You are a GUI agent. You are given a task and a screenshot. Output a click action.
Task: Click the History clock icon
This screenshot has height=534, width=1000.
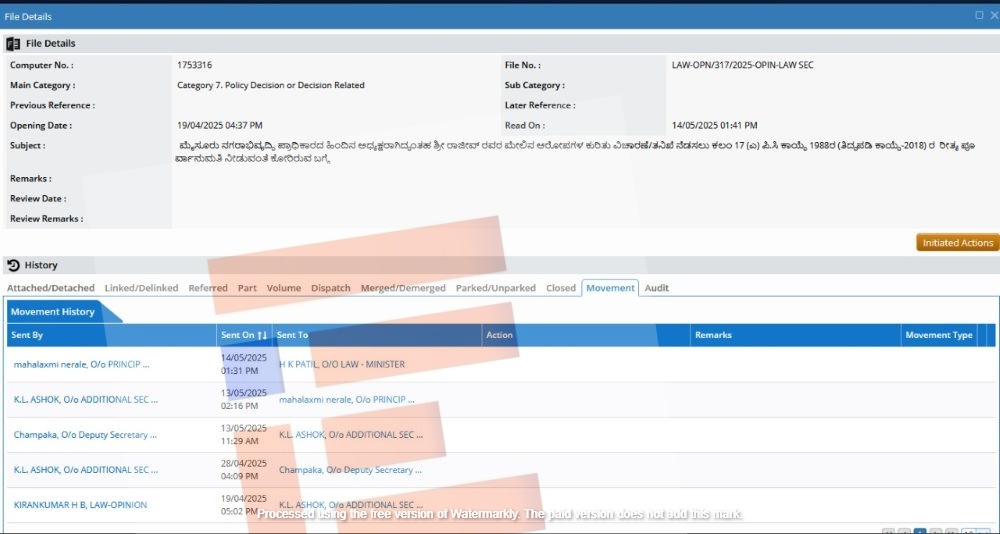pyautogui.click(x=13, y=265)
